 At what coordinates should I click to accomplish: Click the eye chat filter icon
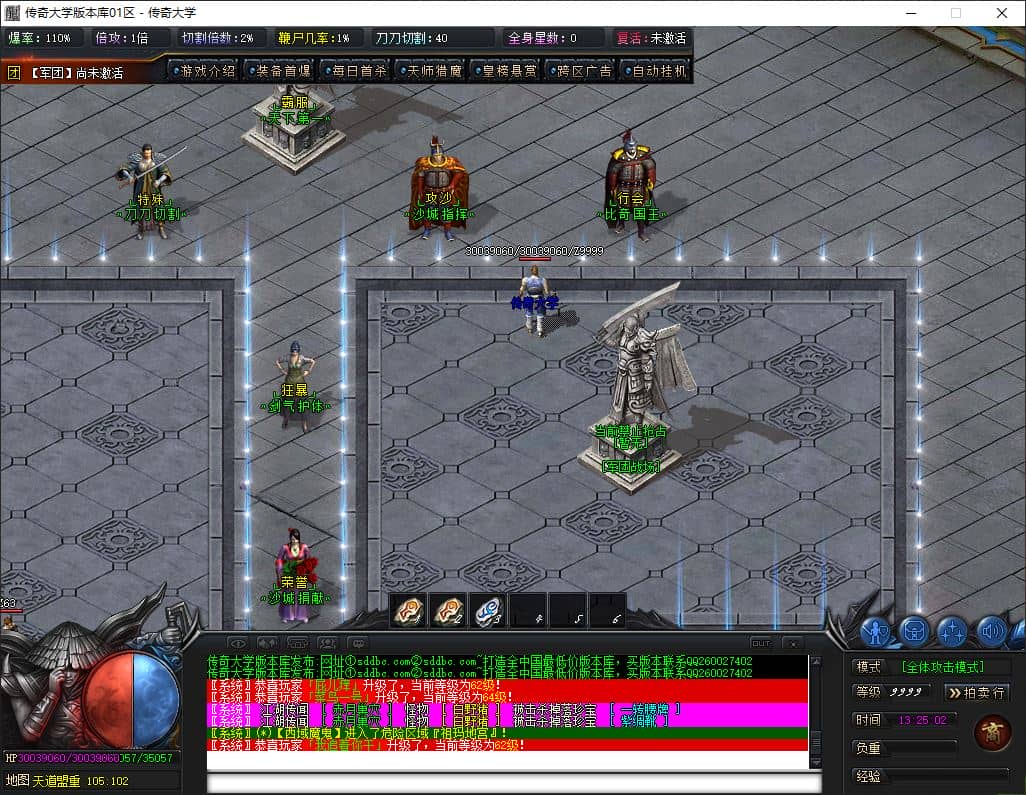[x=238, y=643]
